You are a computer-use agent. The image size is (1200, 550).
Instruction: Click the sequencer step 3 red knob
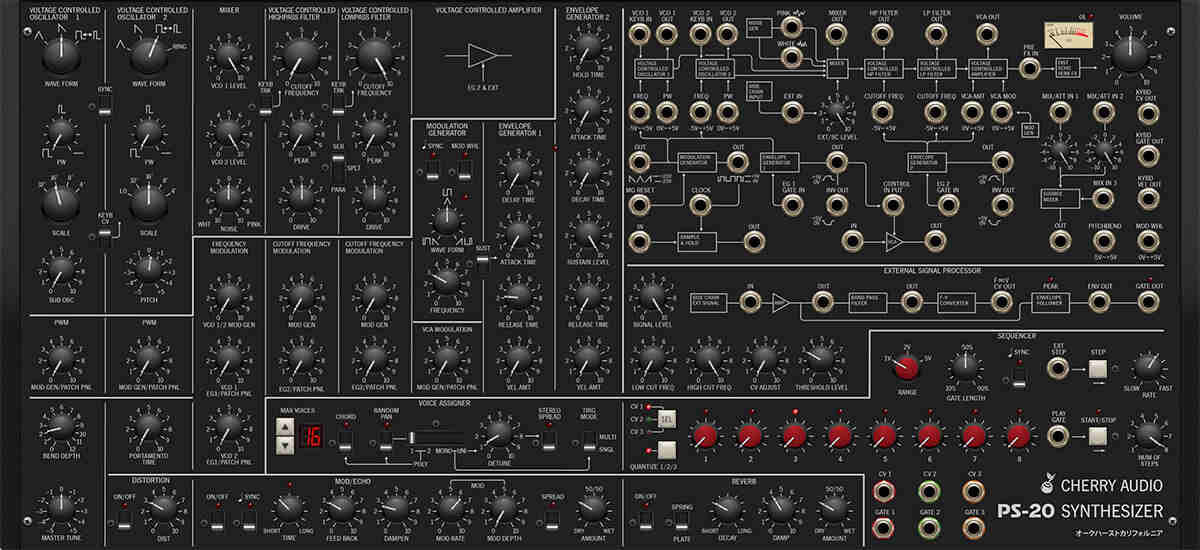[x=794, y=435]
